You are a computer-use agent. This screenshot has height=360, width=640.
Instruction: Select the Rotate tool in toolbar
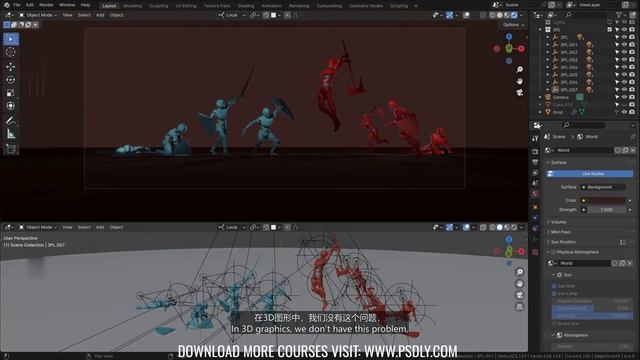click(11, 80)
